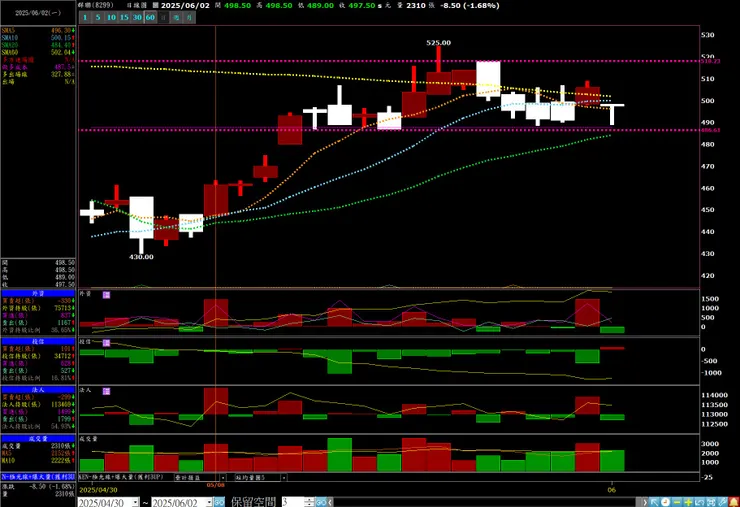Click the 525.00 high price label
This screenshot has width=740, height=507.
pos(438,42)
